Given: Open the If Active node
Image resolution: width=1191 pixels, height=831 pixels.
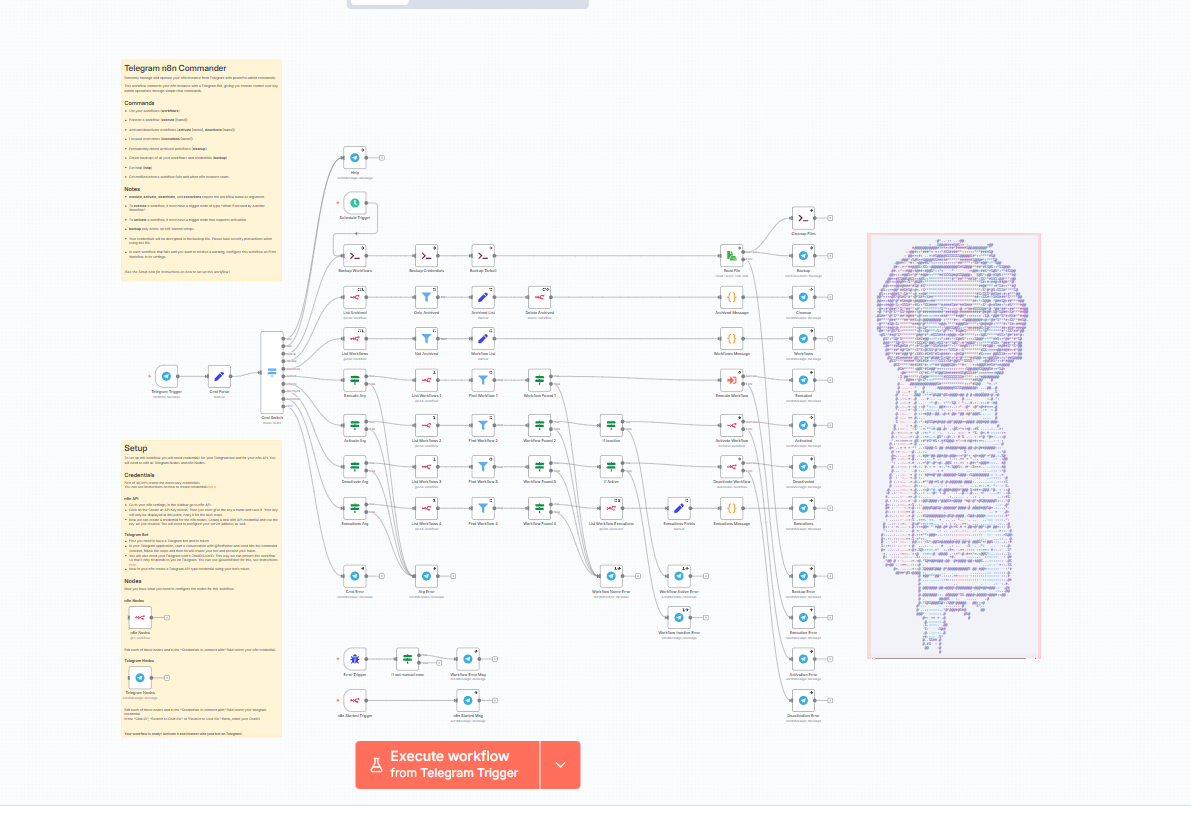Looking at the screenshot, I should 611,466.
